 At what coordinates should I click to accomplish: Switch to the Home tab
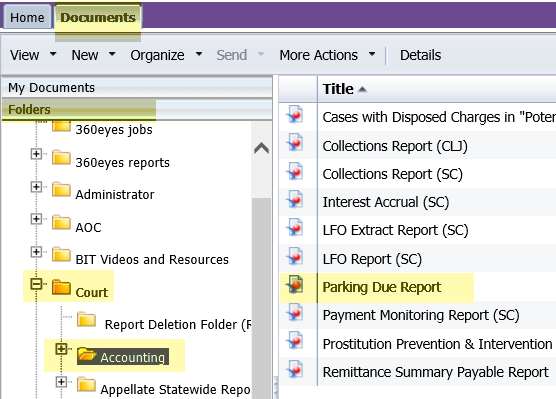(27, 17)
